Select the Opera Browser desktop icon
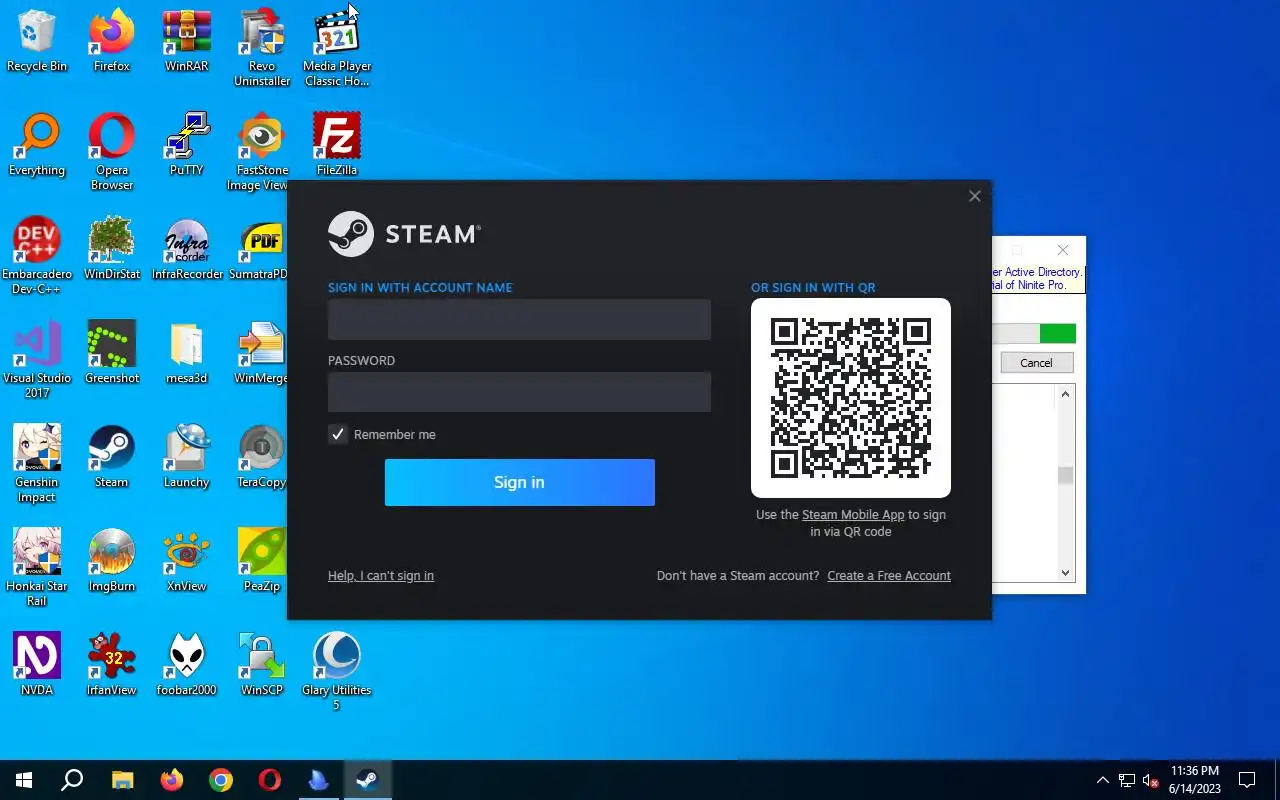 [112, 151]
